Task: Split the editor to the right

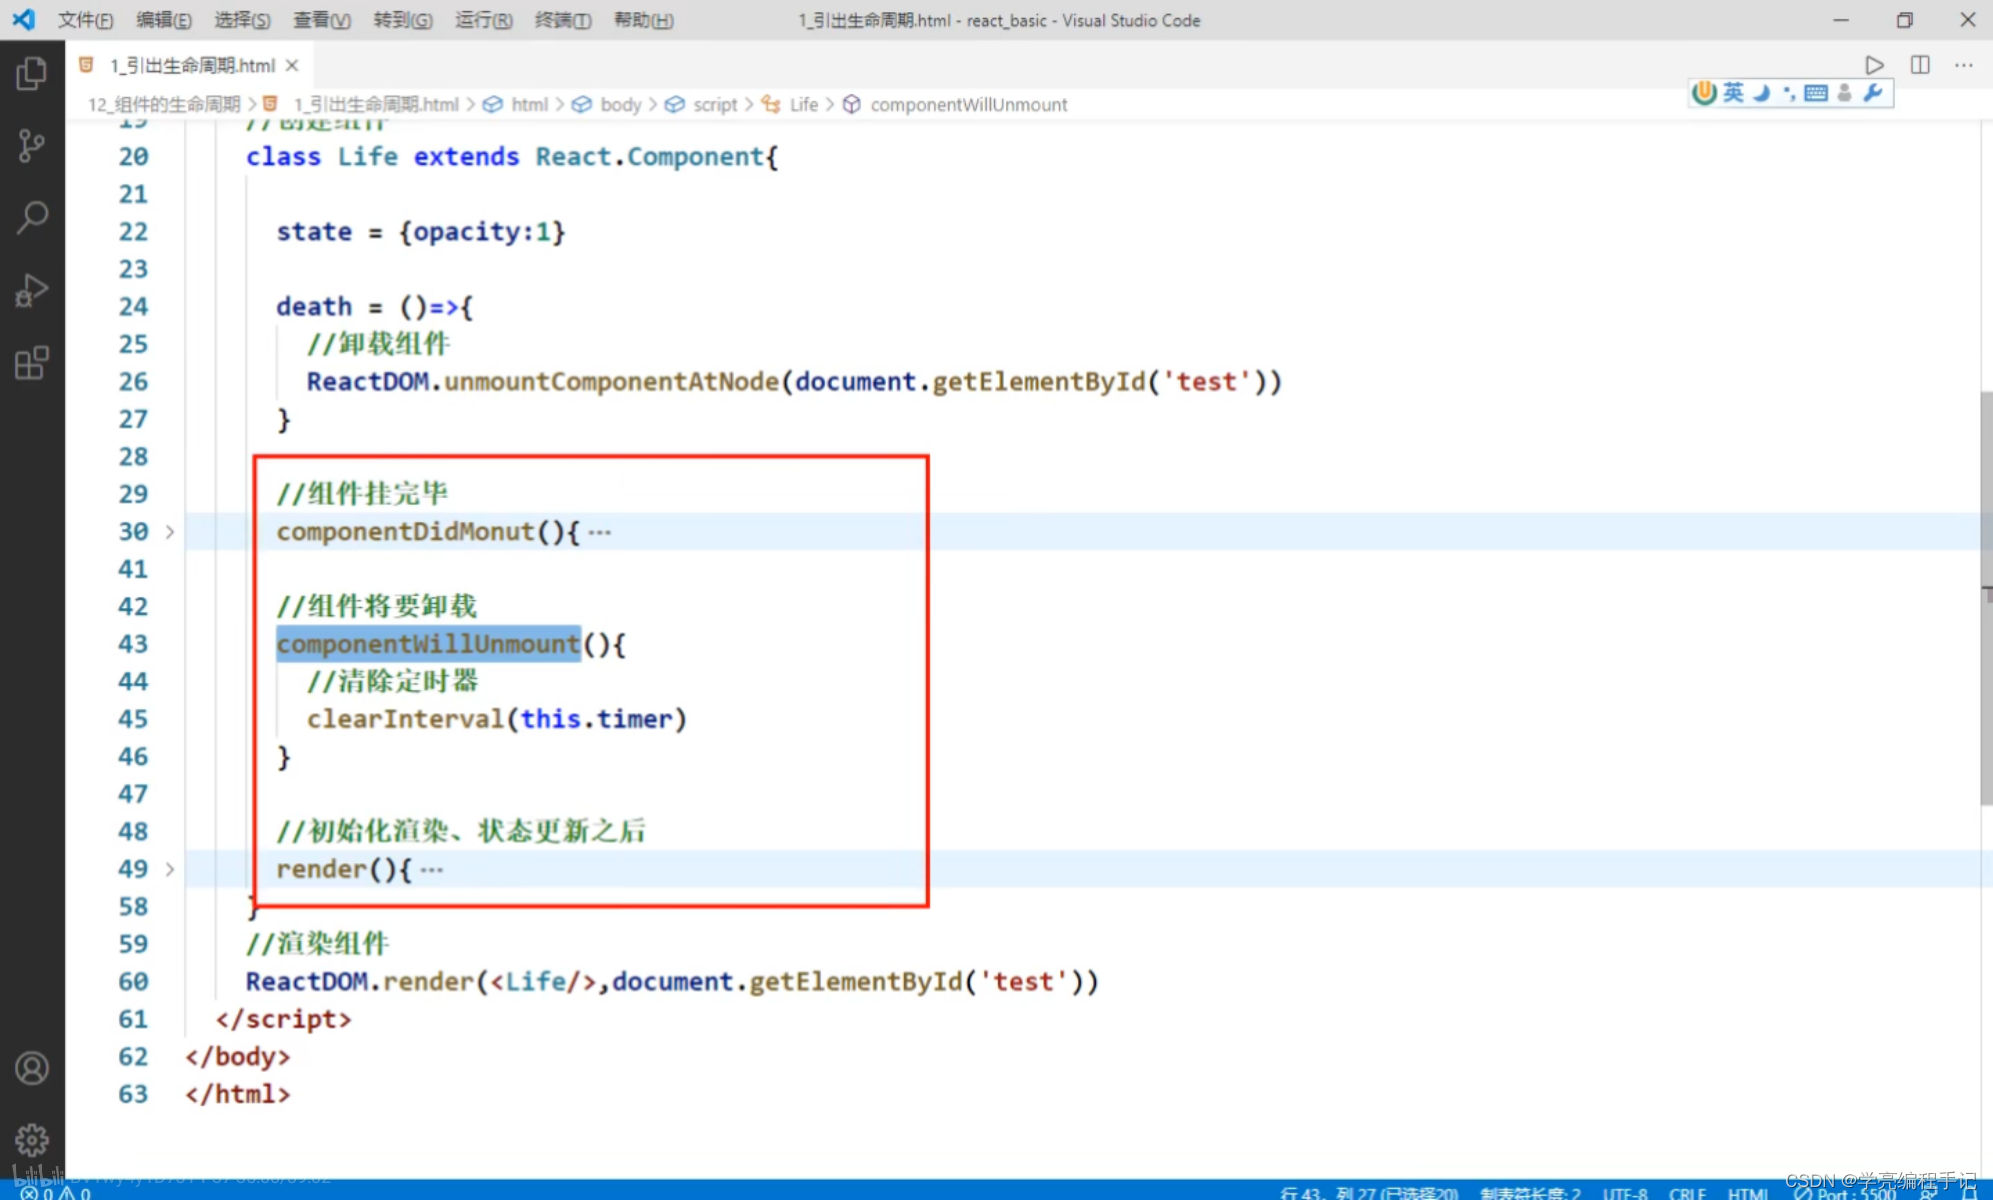Action: tap(1920, 65)
